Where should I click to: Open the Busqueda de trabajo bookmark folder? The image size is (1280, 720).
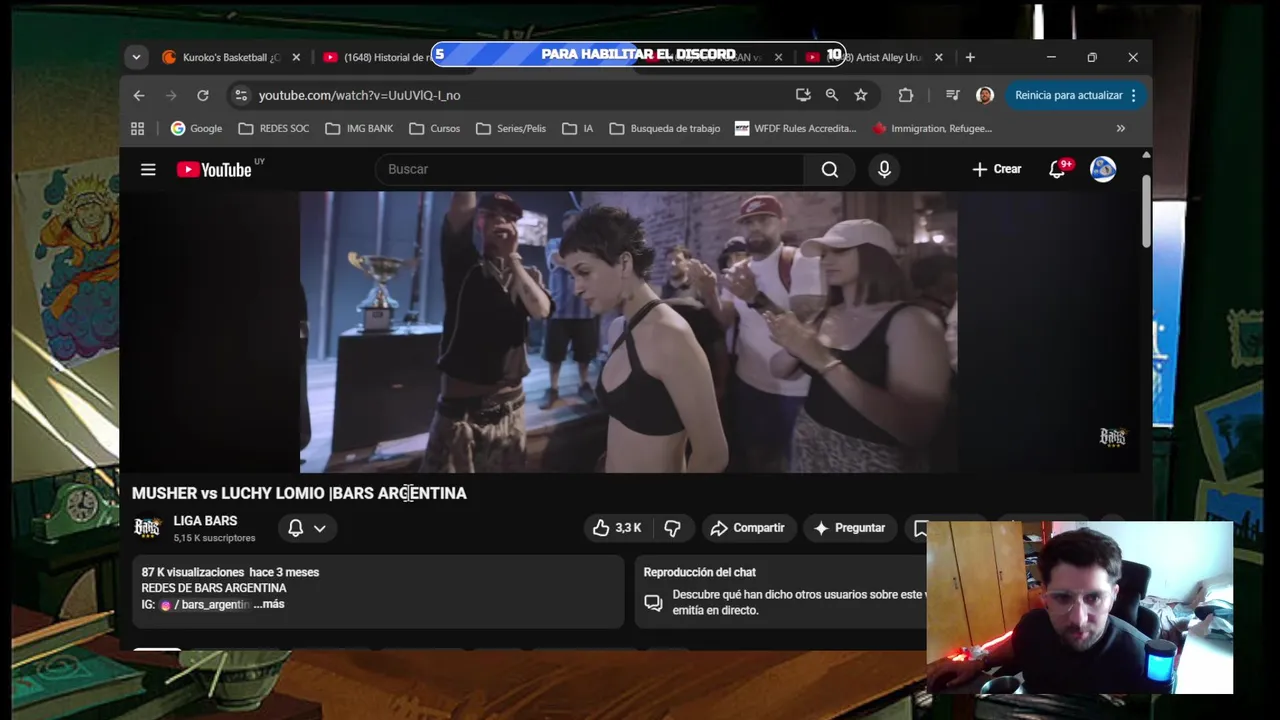pos(665,128)
